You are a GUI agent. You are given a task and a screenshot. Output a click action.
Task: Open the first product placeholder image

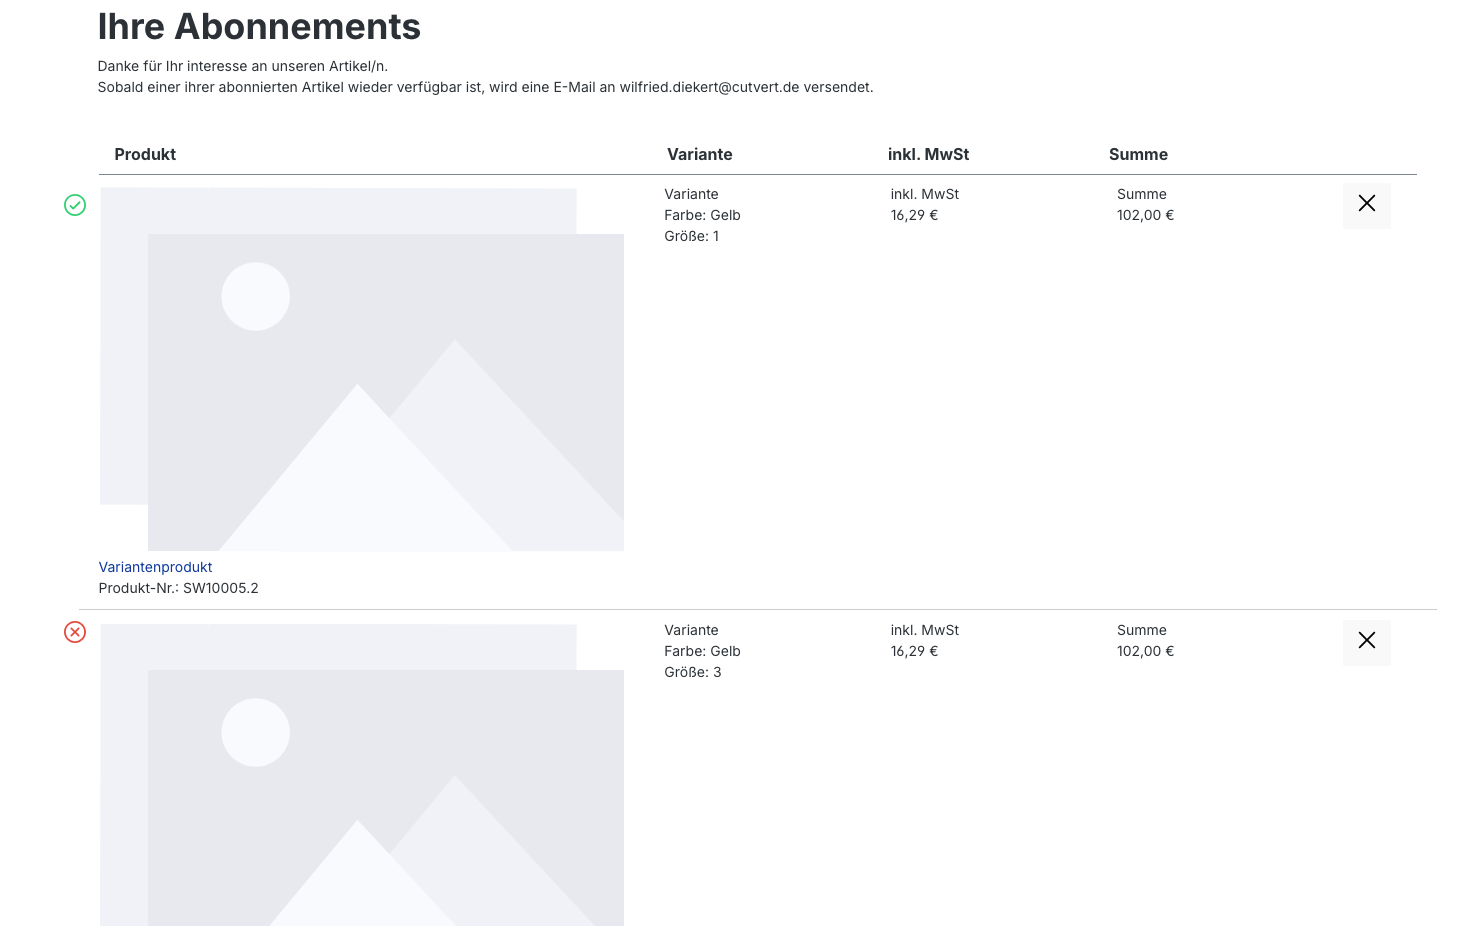point(362,369)
